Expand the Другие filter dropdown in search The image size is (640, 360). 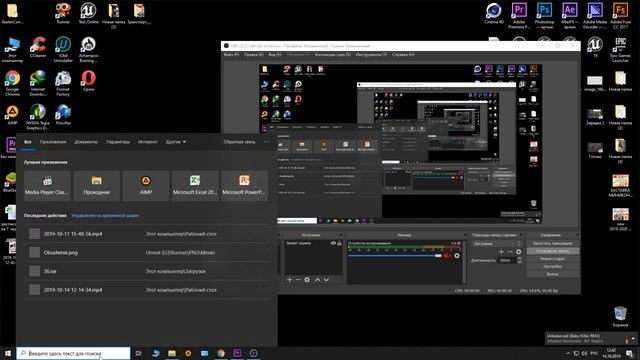(176, 142)
